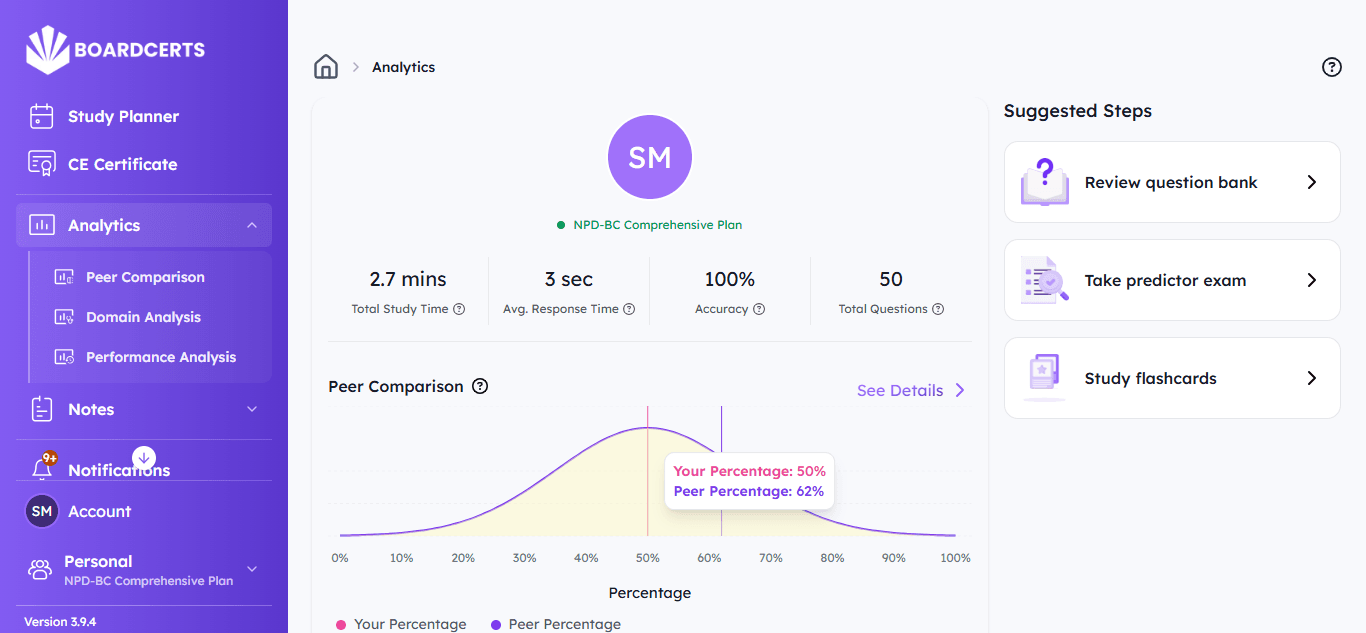Viewport: 1366px width, 633px height.
Task: Open the Domain Analysis icon
Action: point(63,317)
